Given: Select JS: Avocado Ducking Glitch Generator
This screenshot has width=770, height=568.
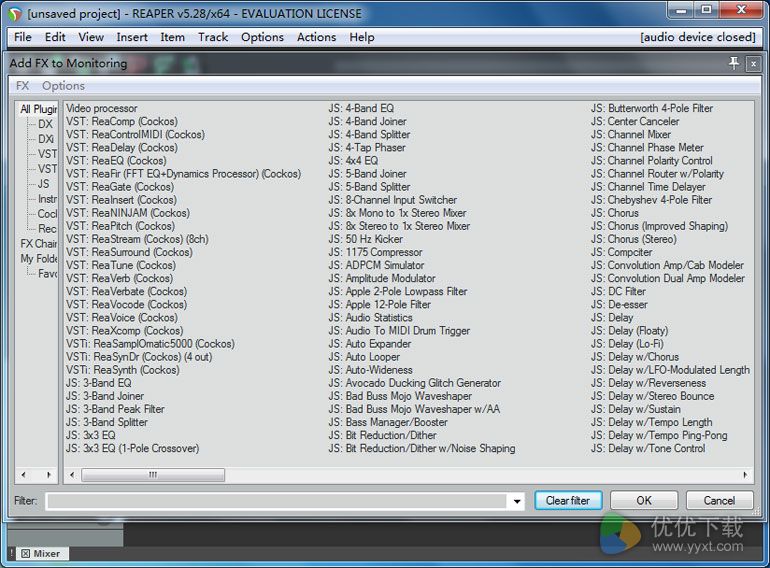Looking at the screenshot, I should (x=415, y=383).
